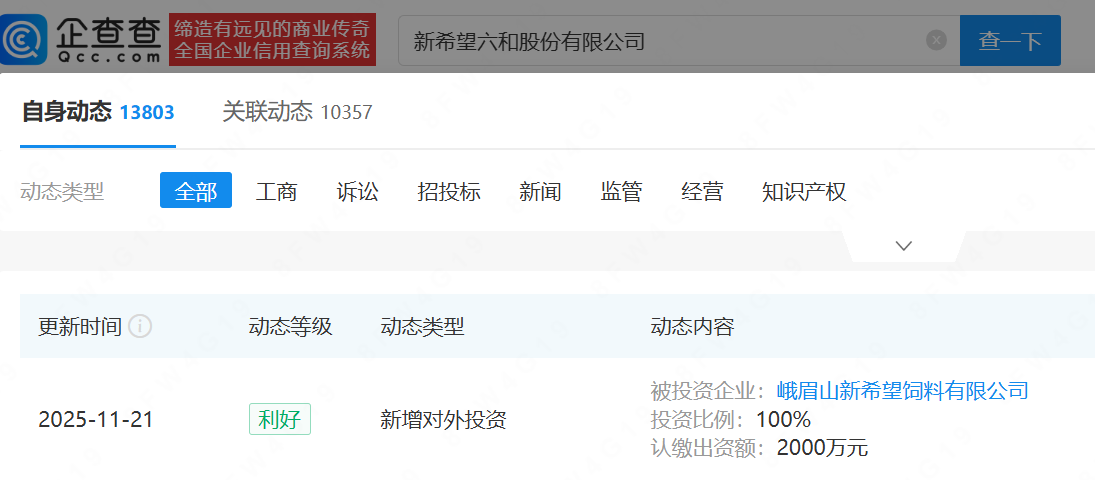Expand more filters with the chevron arrow
The height and width of the screenshot is (480, 1095).
904,246
